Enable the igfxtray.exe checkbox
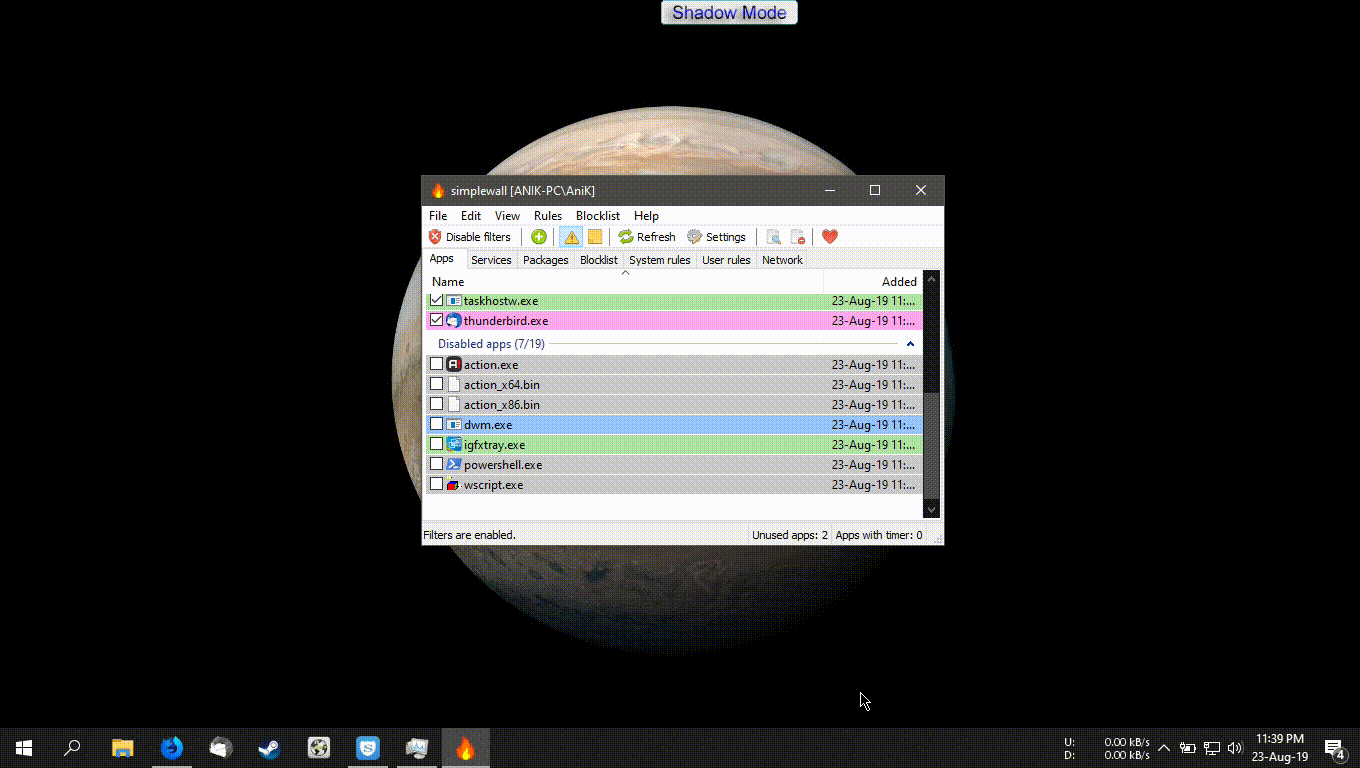1360x768 pixels. tap(436, 444)
